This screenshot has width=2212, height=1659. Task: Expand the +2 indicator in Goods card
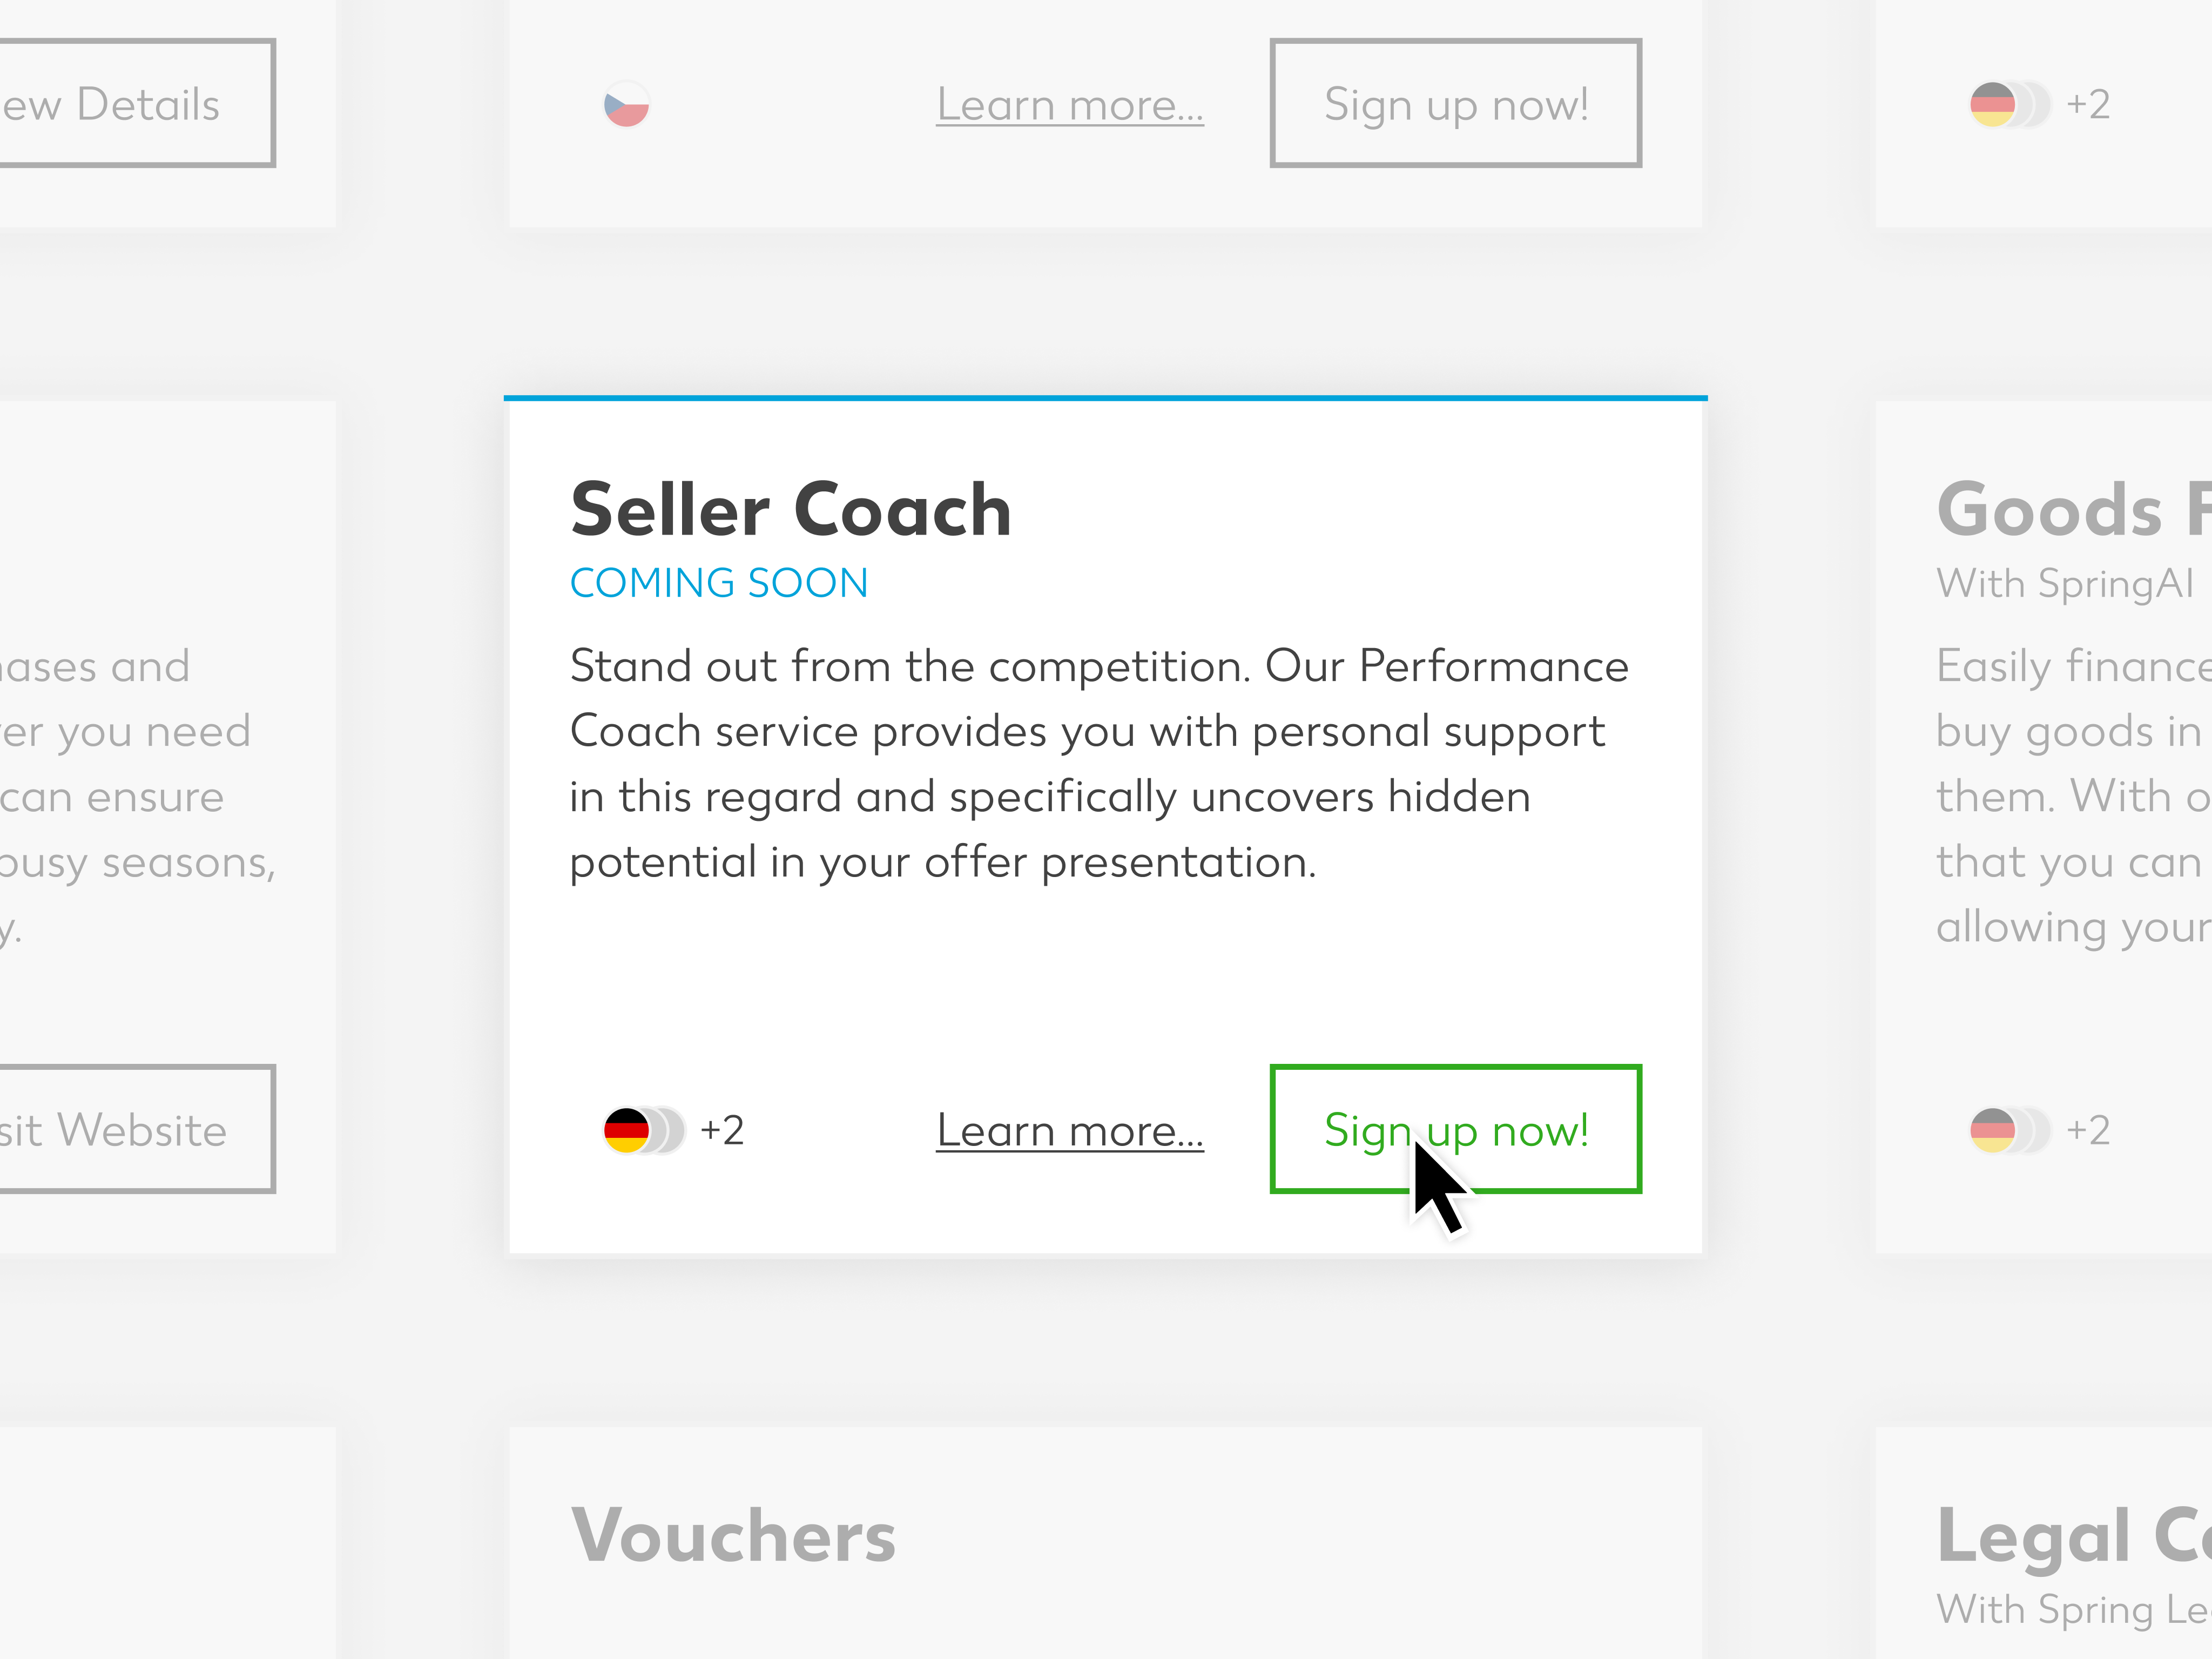tap(2088, 1130)
